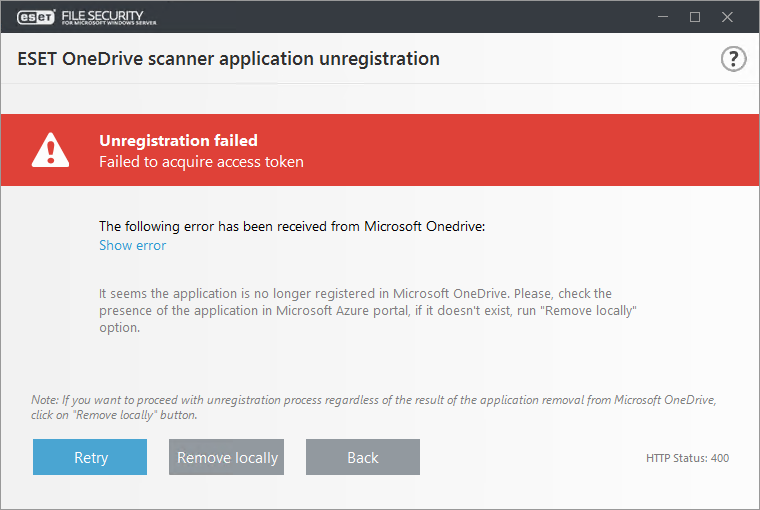The height and width of the screenshot is (510, 760).
Task: Click the italic Note text above buttons
Action: [373, 406]
